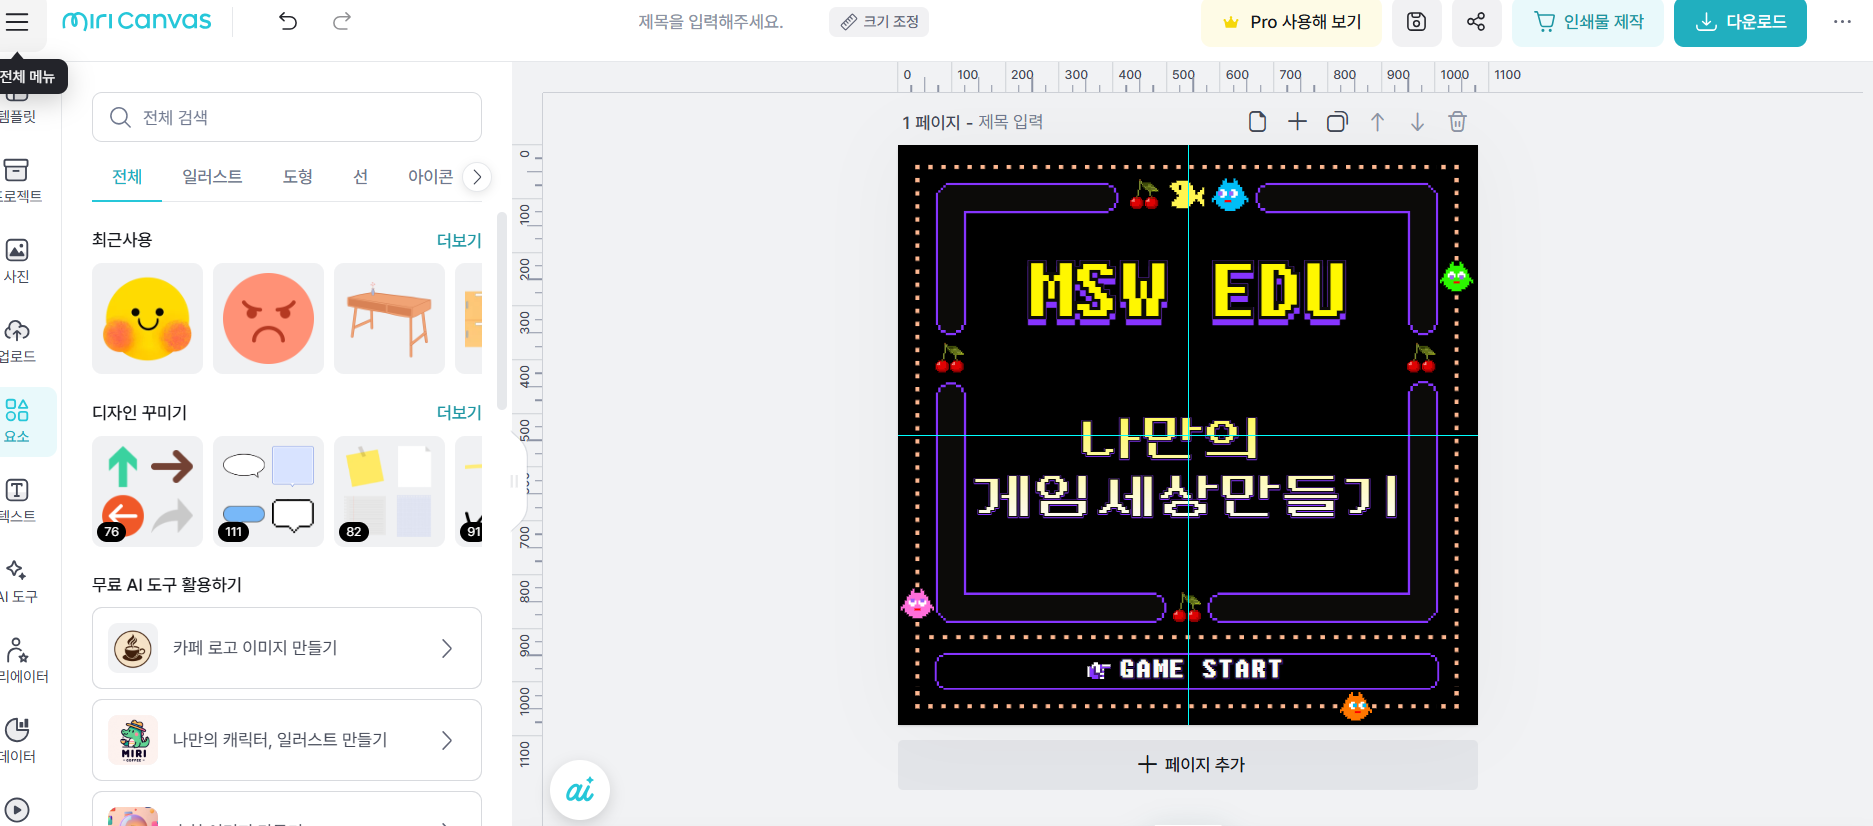This screenshot has height=826, width=1873.
Task: Select the yellow smiley face element
Action: [147, 319]
